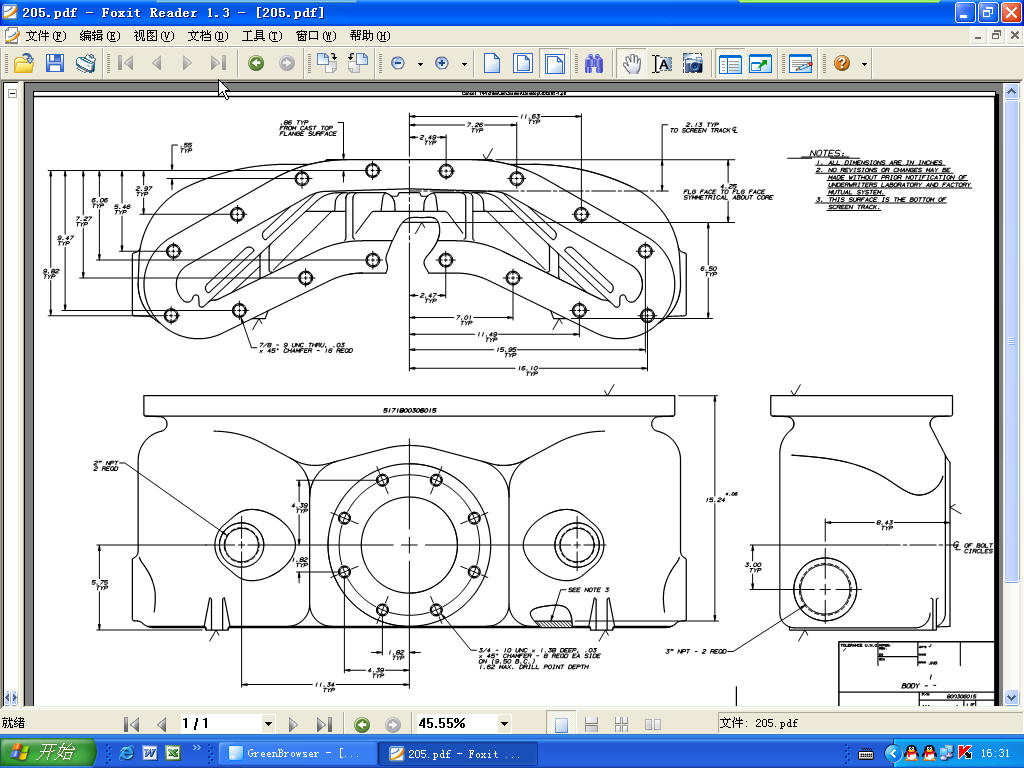The width and height of the screenshot is (1024, 768).
Task: Expand the help dropdown arrow
Action: [x=865, y=64]
